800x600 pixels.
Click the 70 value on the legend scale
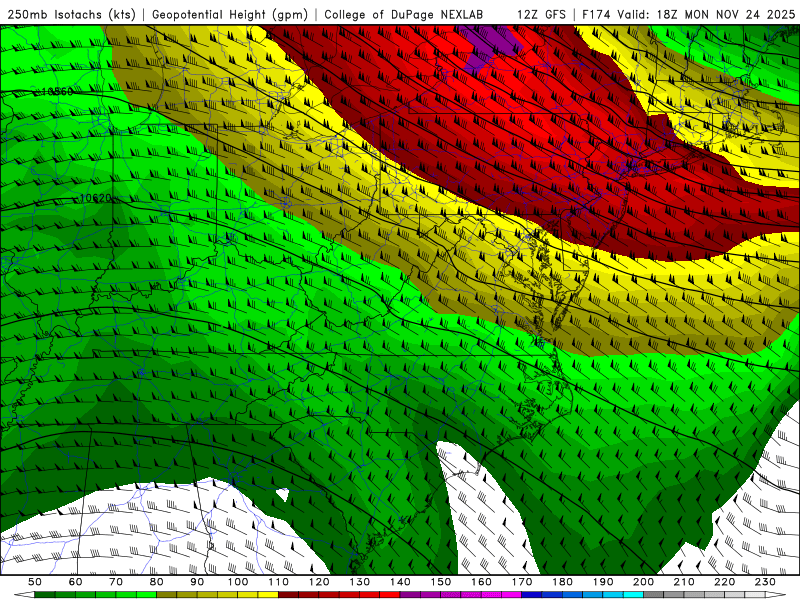(116, 582)
